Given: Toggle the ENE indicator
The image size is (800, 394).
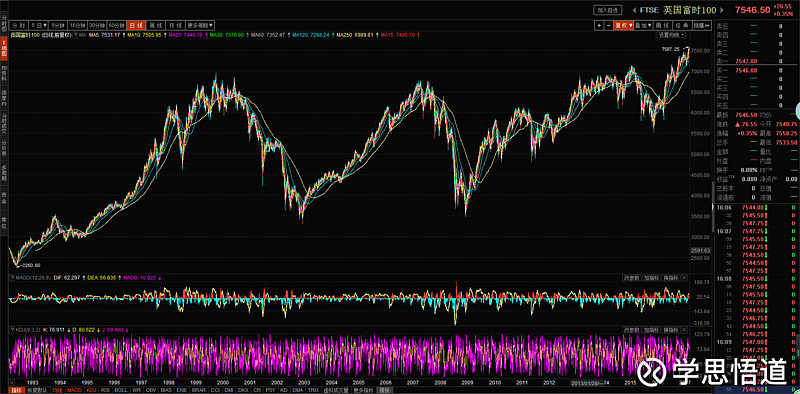Looking at the screenshot, I should pos(182,390).
